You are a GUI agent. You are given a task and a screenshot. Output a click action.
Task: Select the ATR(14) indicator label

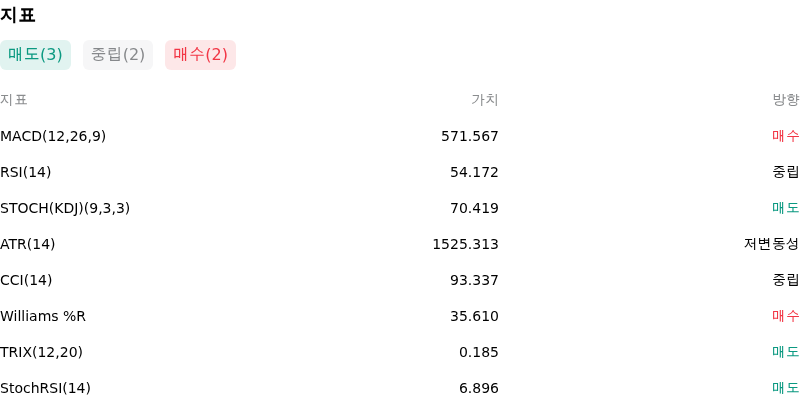tap(28, 244)
